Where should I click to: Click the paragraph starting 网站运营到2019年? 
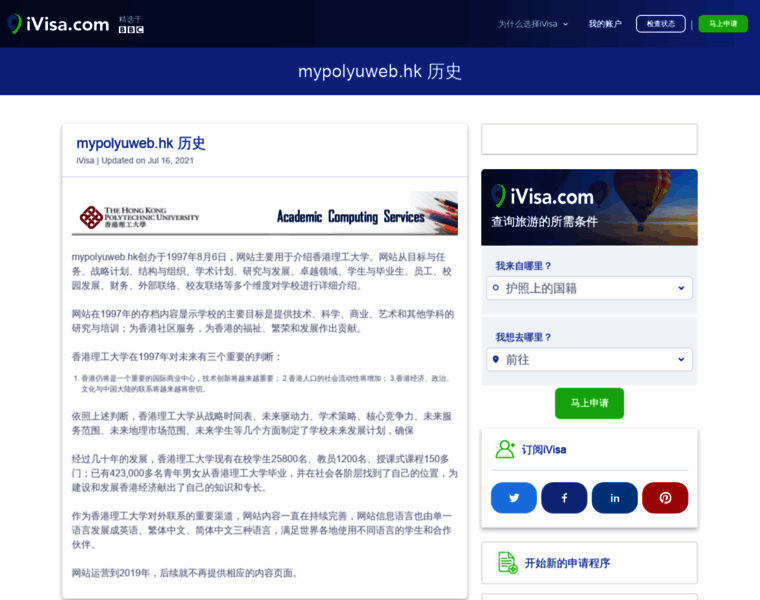click(185, 573)
